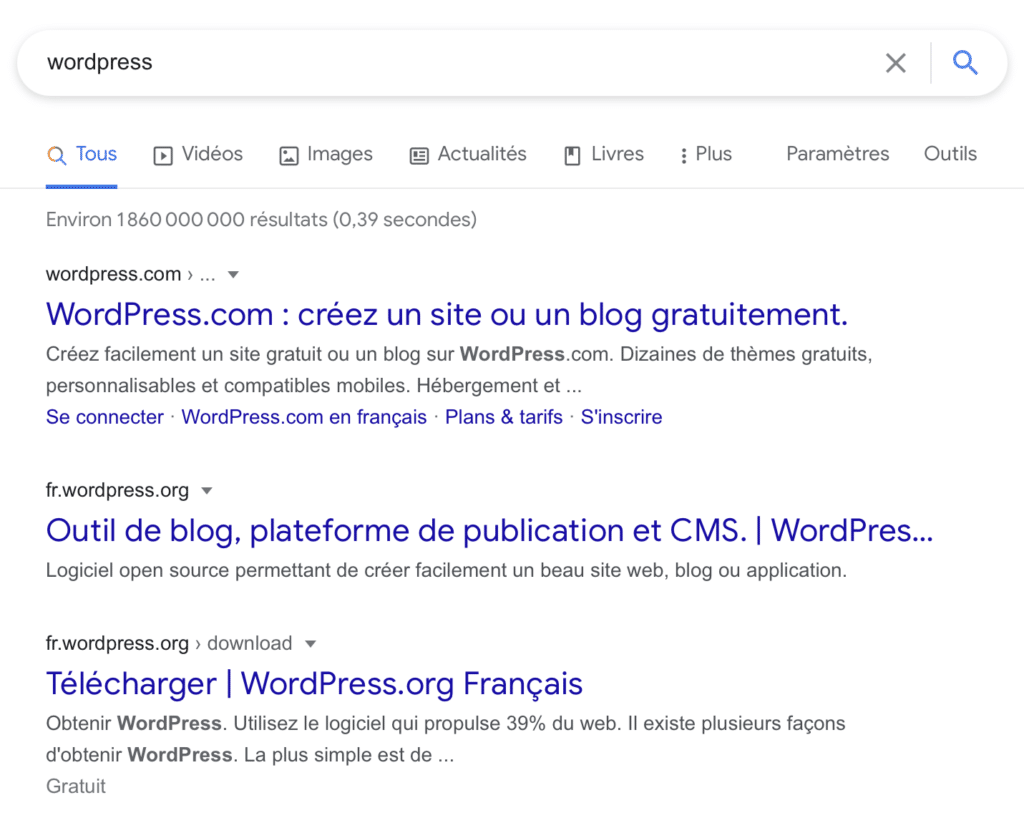Click the wordpress.com URL breadcrumb
Viewport: 1024px width, 823px height.
pyautogui.click(x=130, y=274)
